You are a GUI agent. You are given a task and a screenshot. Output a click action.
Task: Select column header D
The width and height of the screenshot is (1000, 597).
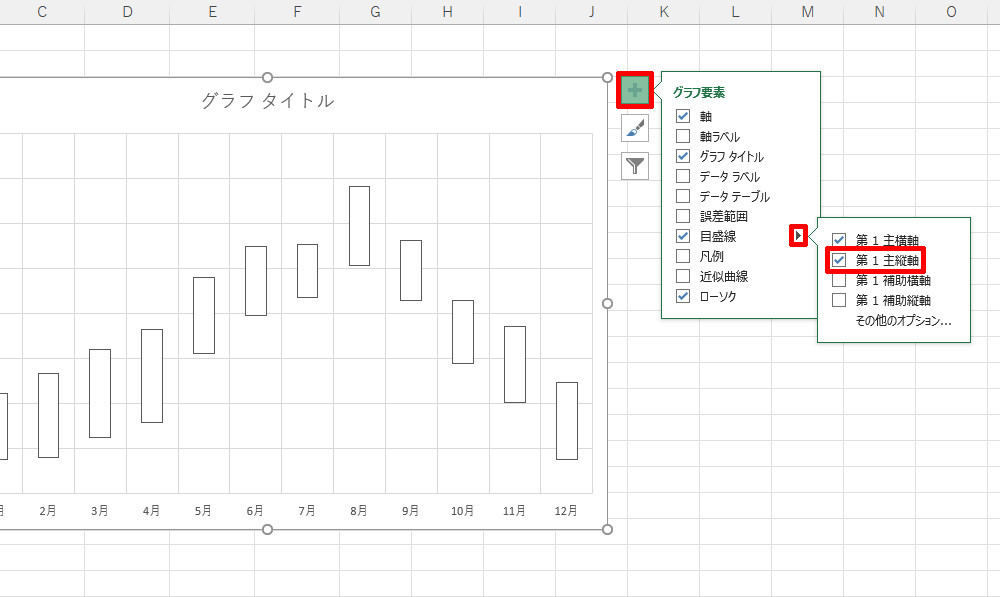coord(127,11)
